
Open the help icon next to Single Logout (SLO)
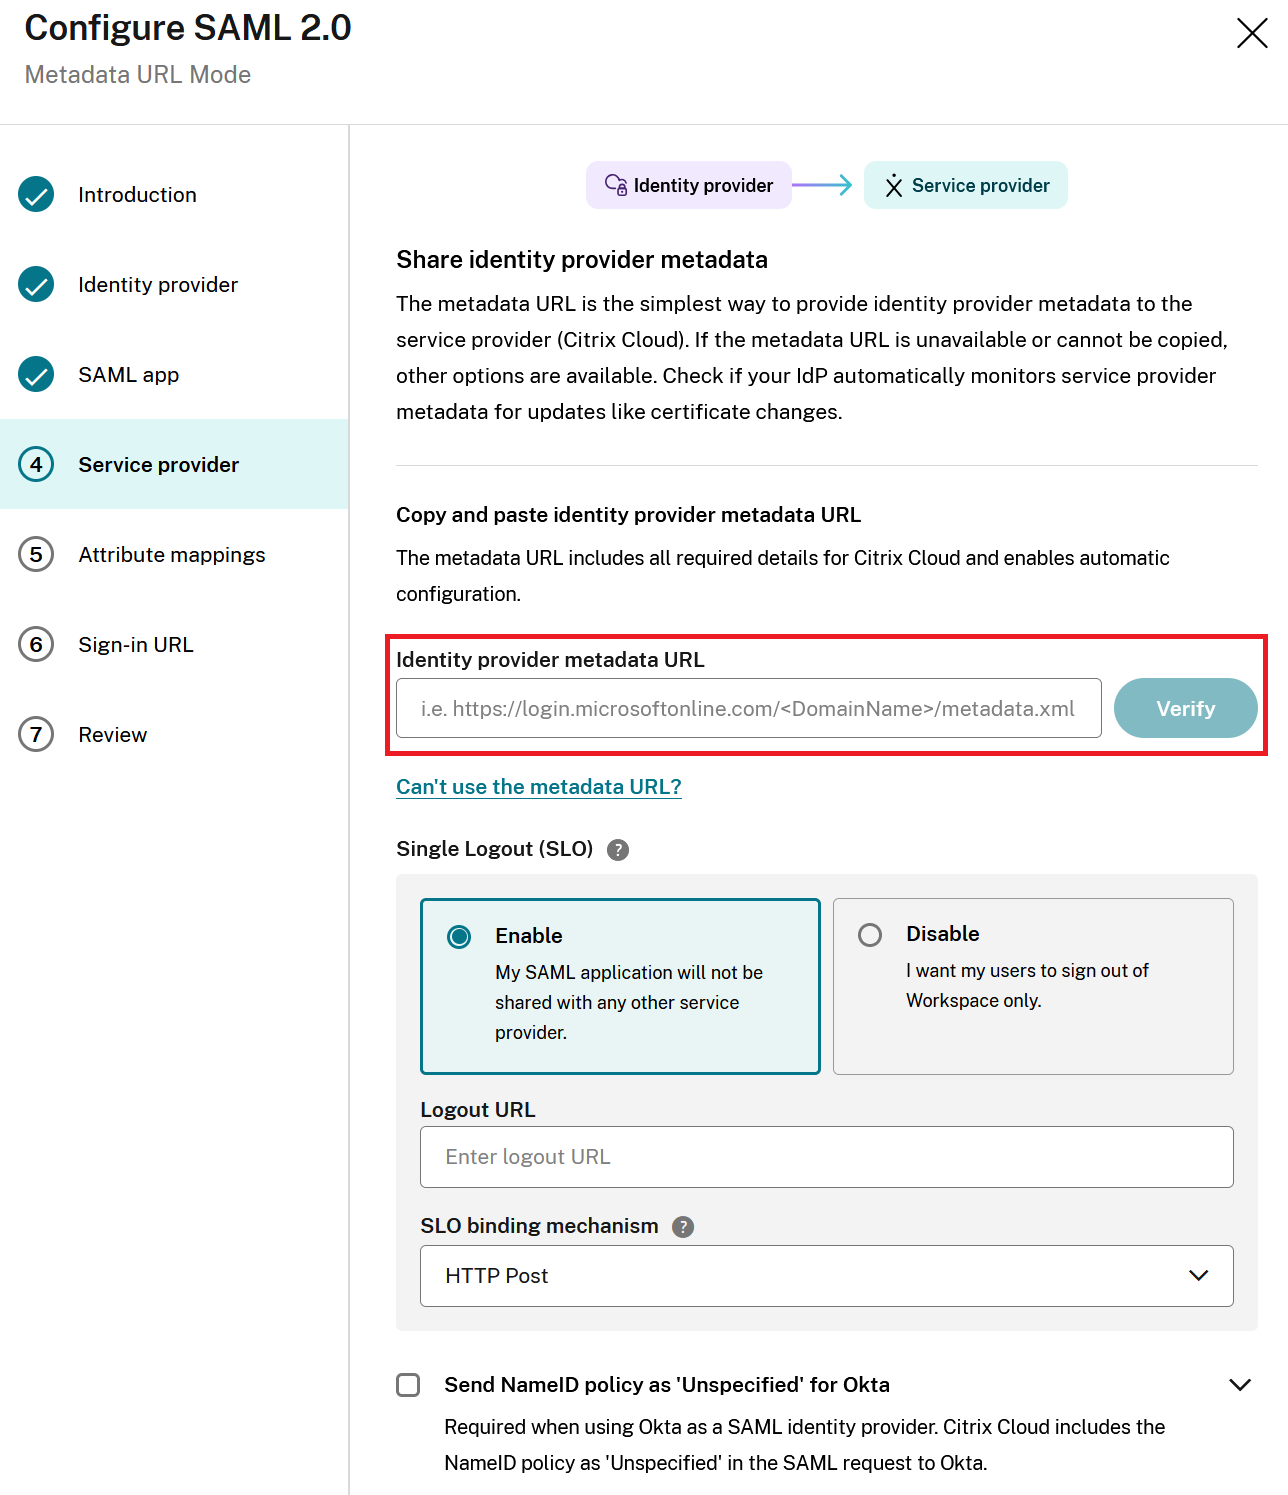pos(618,850)
